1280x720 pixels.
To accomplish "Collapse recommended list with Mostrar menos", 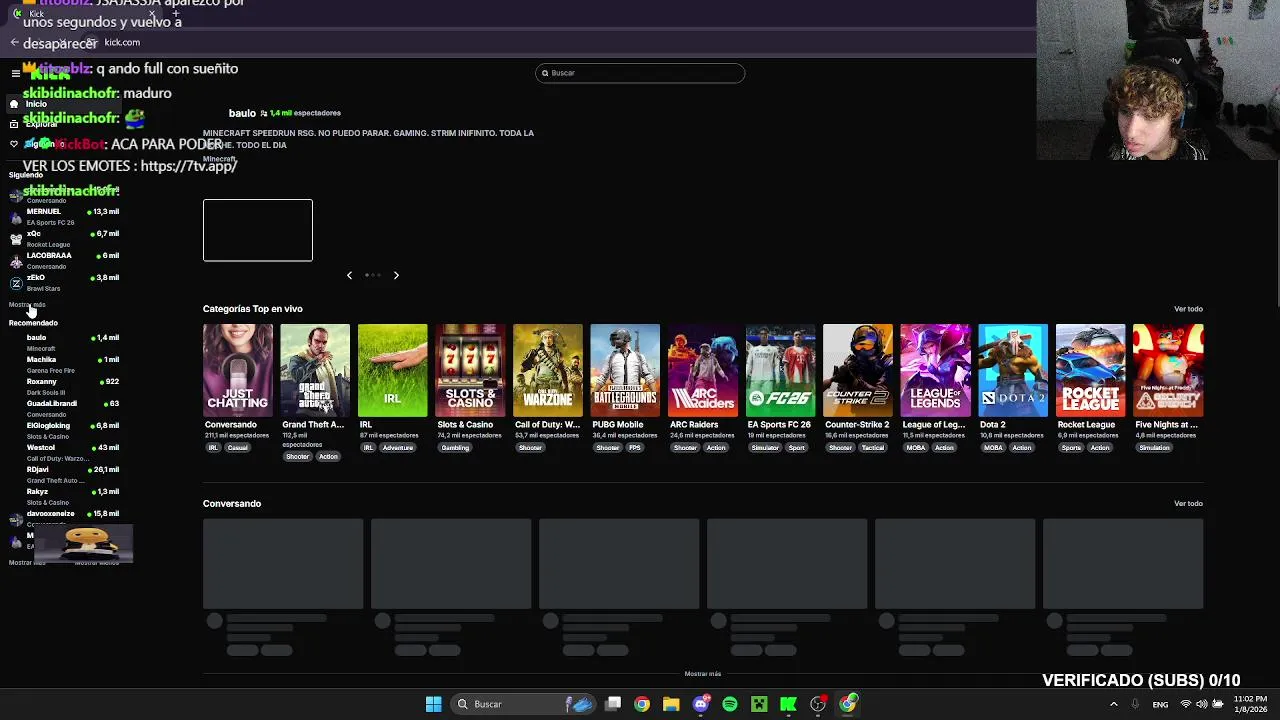I will coord(97,563).
